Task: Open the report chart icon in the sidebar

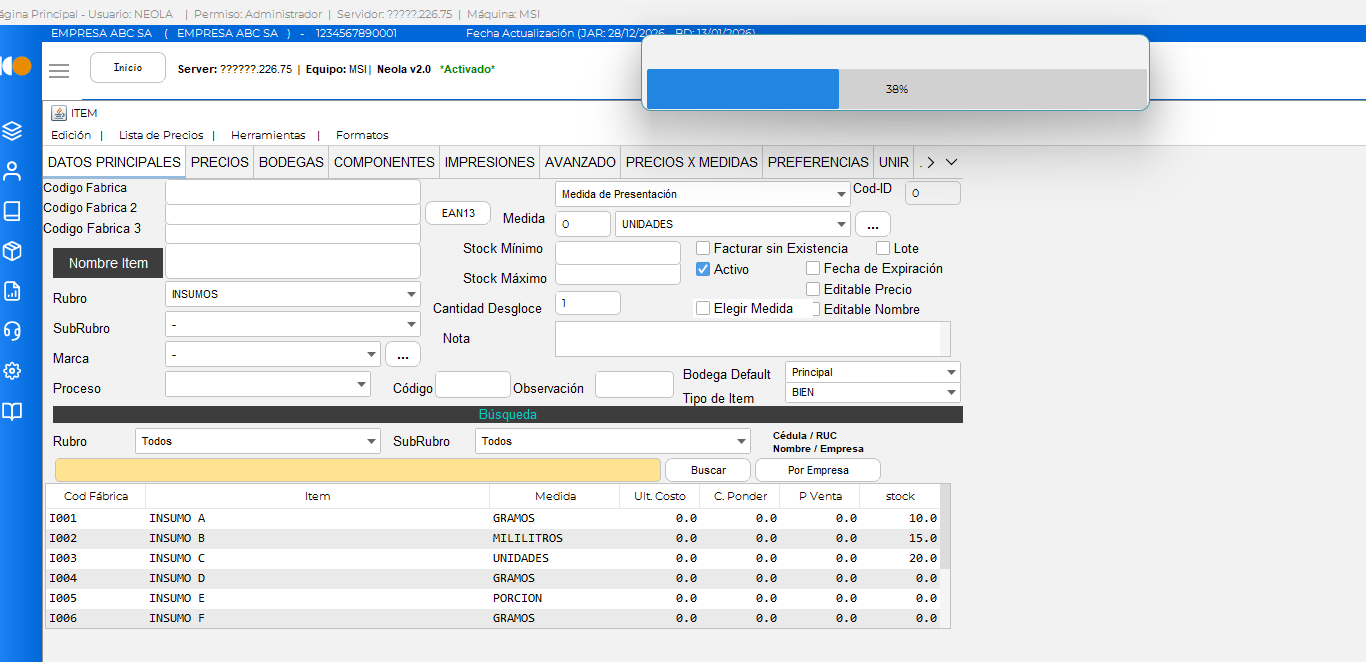Action: pyautogui.click(x=12, y=291)
